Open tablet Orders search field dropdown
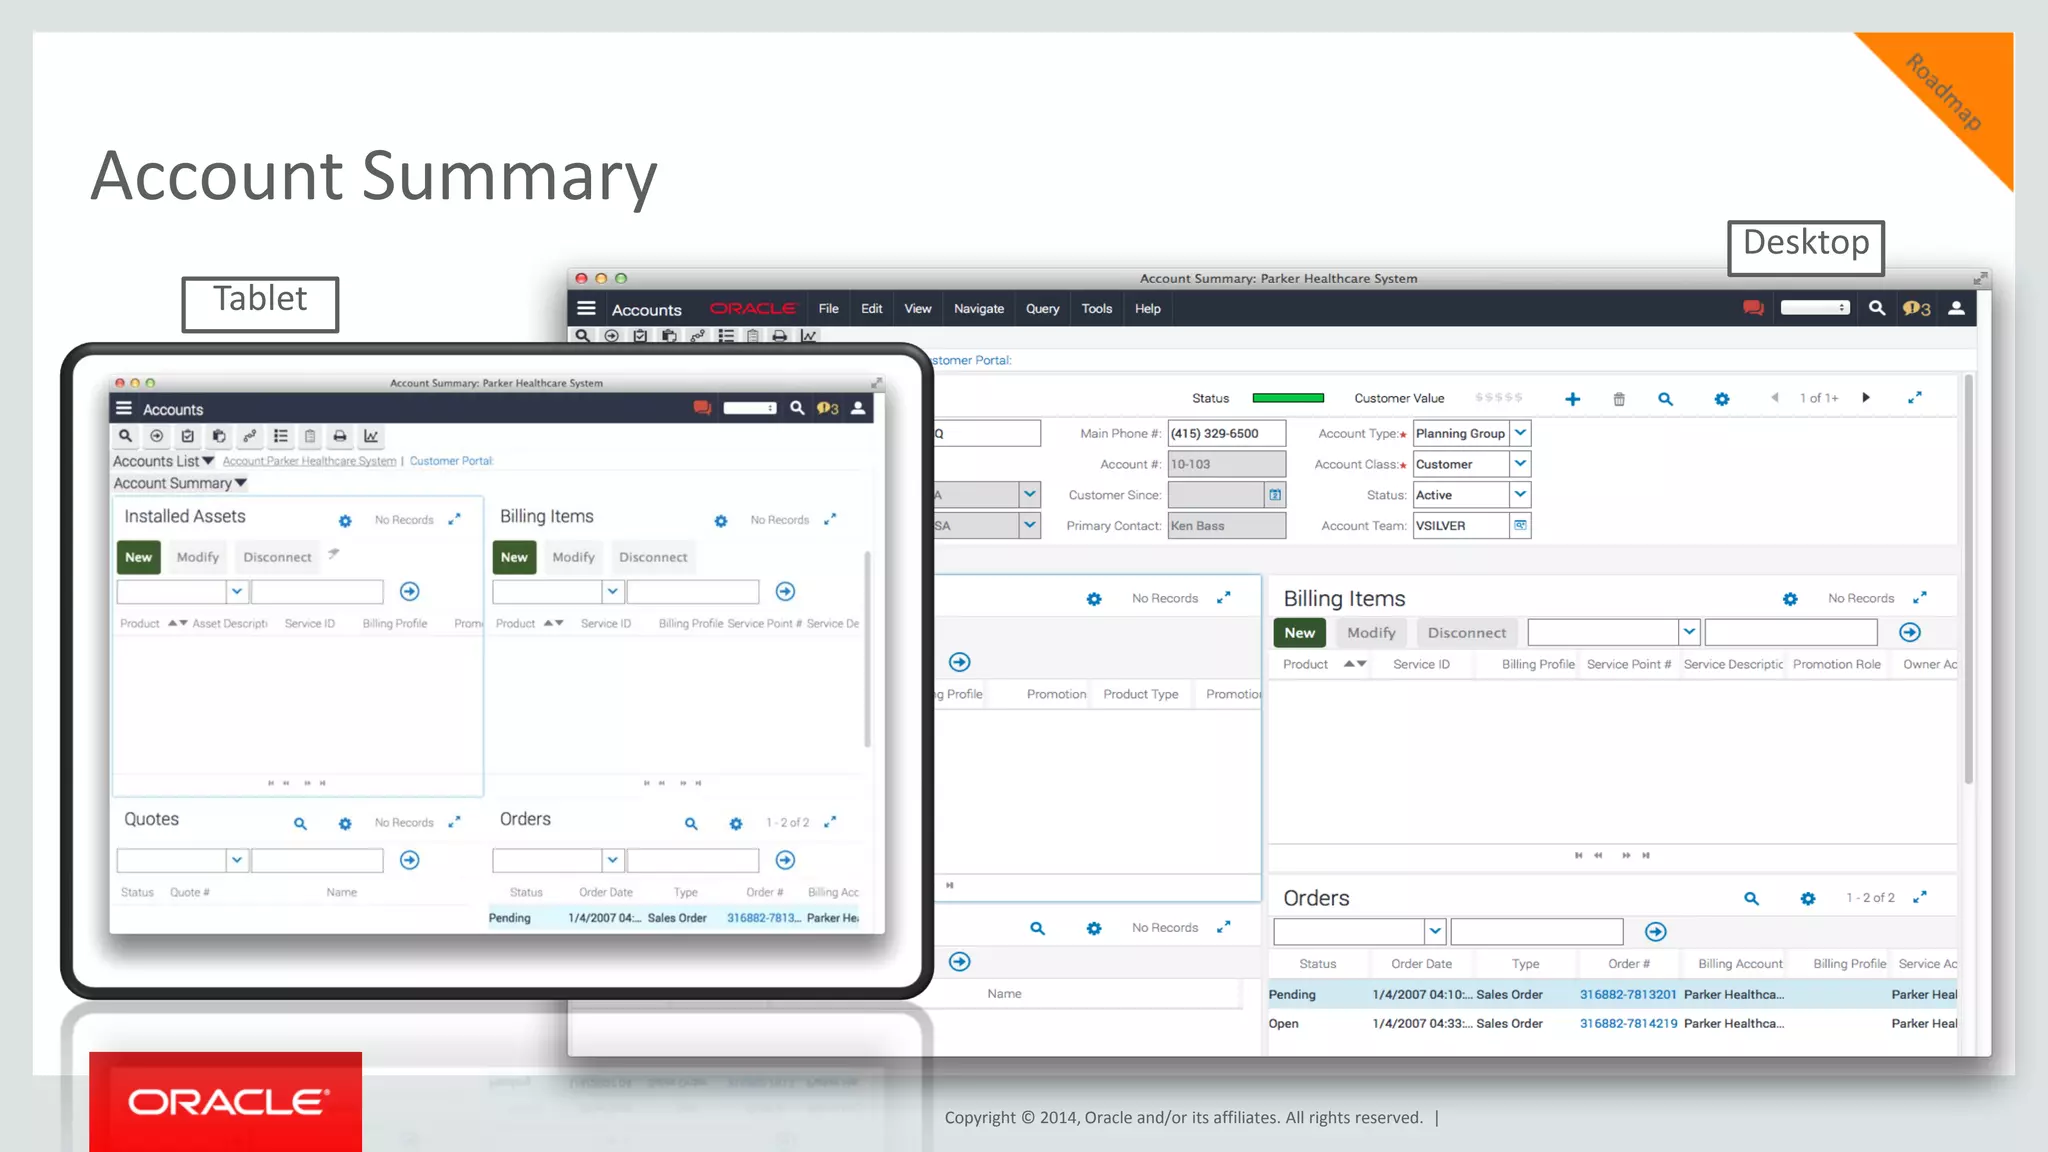The height and width of the screenshot is (1152, 2048). [613, 861]
